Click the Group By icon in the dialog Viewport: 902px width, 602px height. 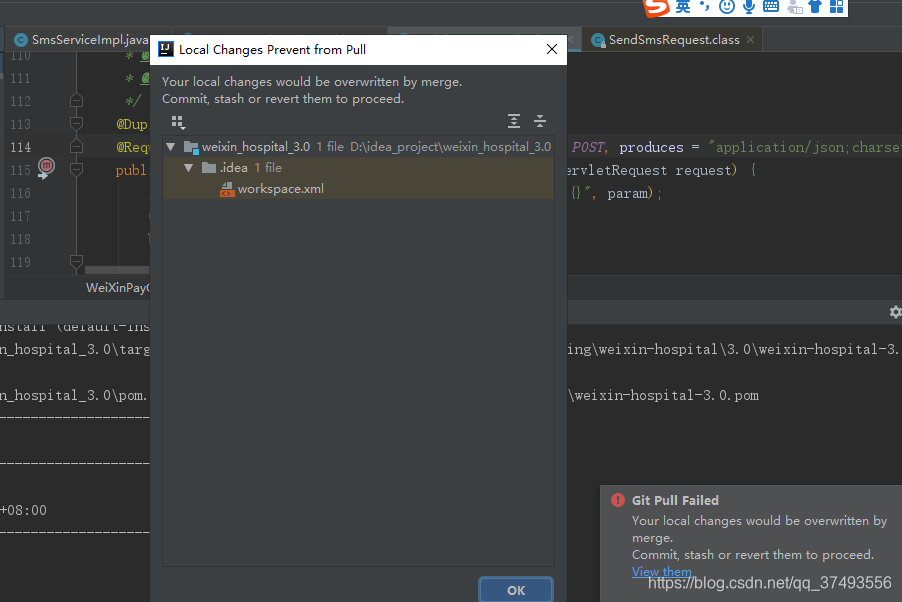(x=178, y=122)
